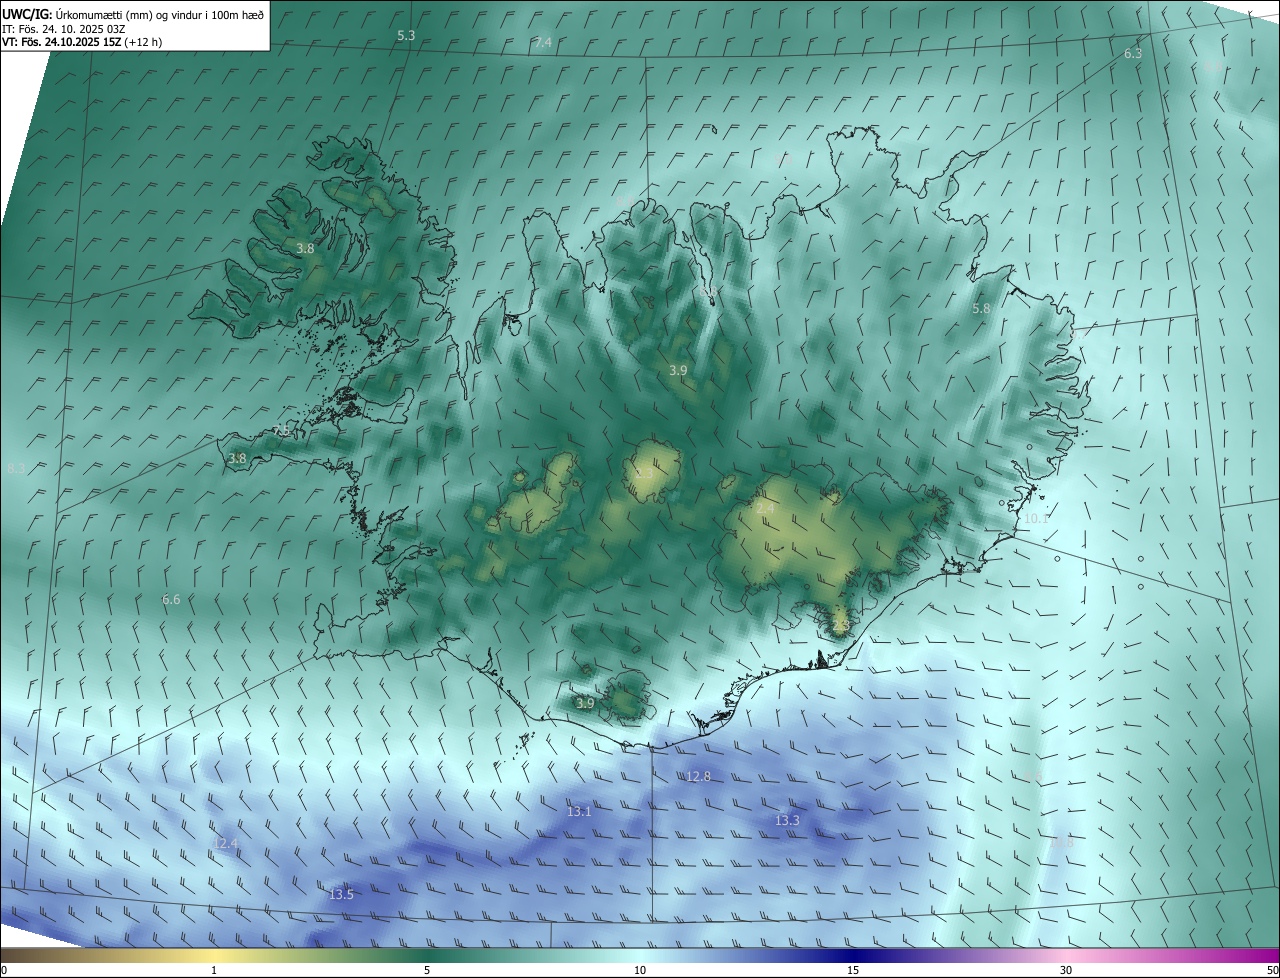Click the map value label 12.8
Viewport: 1280px width, 978px height.
pos(698,777)
